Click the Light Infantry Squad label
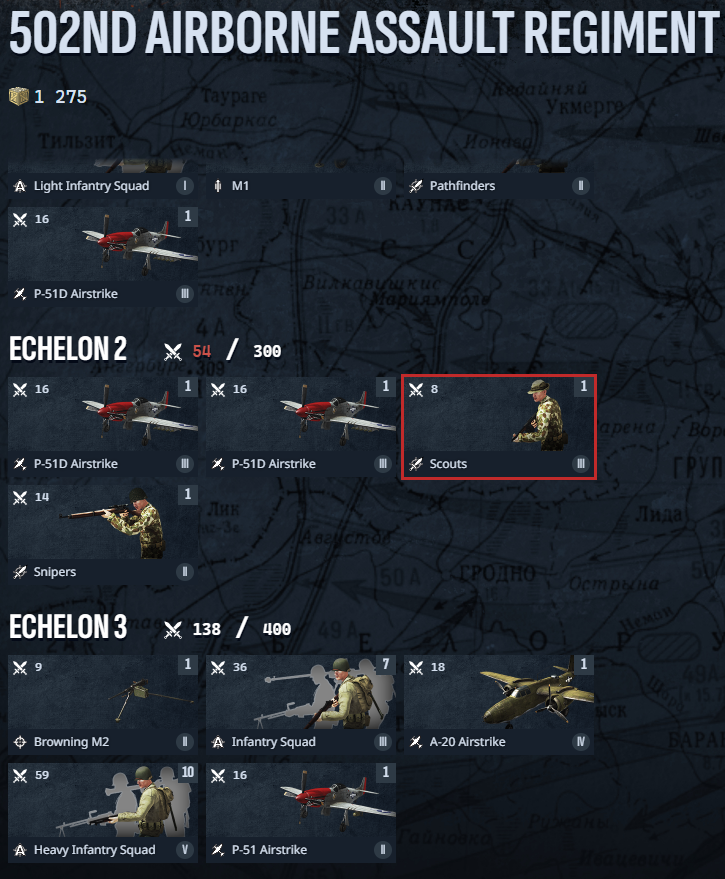Viewport: 725px width, 879px height. coord(91,186)
